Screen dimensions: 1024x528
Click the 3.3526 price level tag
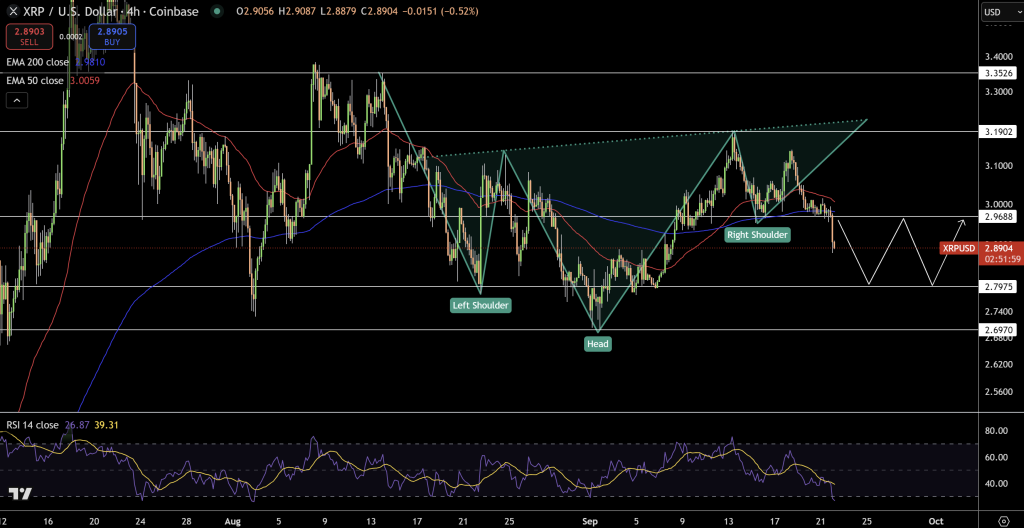coord(999,73)
